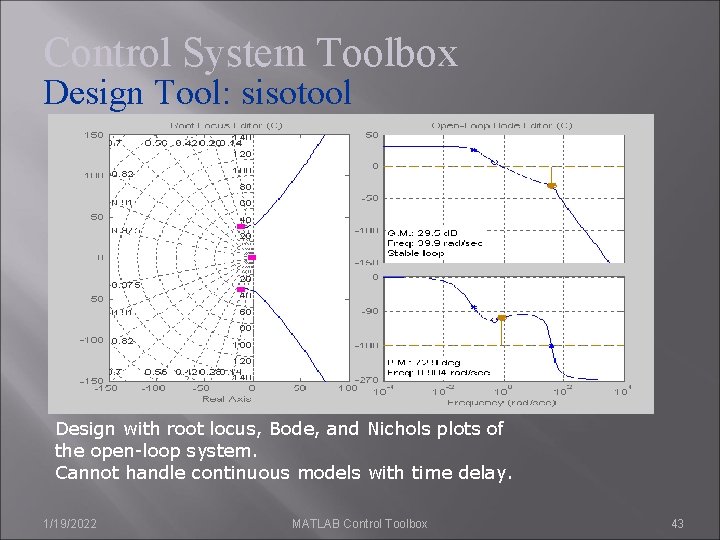Select the orange phase margin marker on phase plot

coord(502,318)
